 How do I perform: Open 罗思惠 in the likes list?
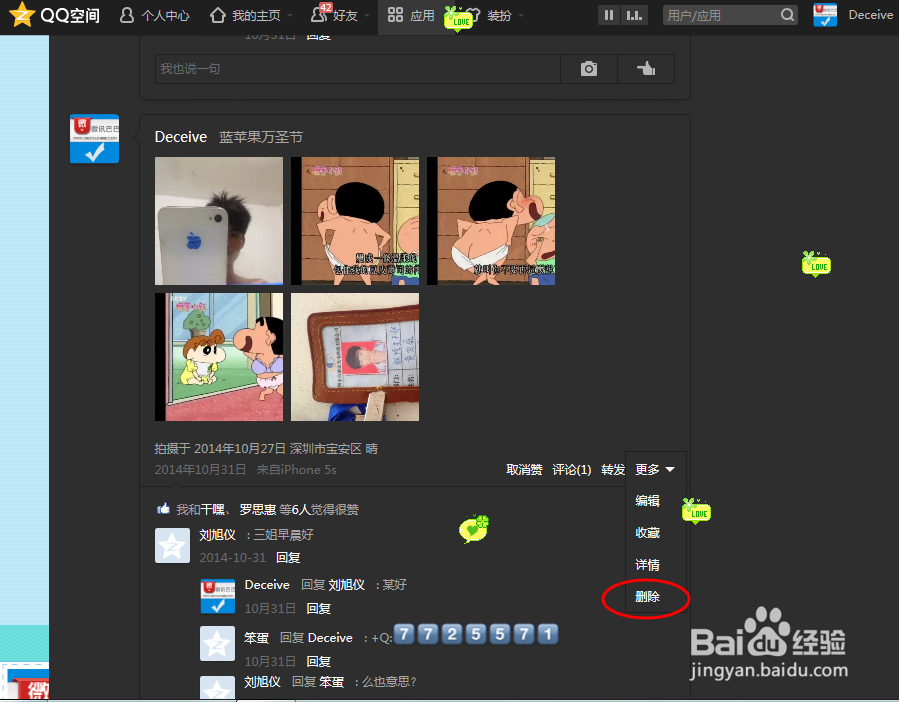click(257, 510)
